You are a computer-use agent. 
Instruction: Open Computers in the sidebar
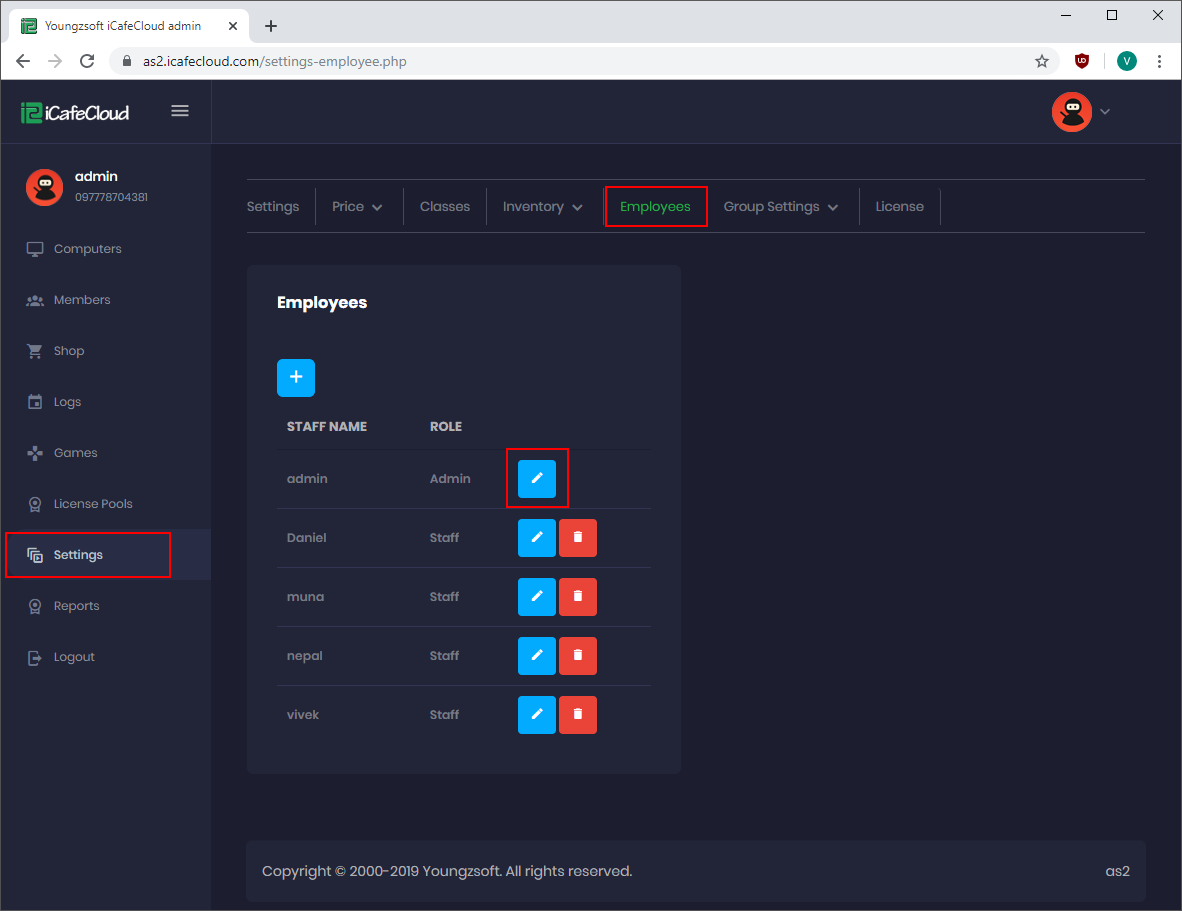[87, 249]
